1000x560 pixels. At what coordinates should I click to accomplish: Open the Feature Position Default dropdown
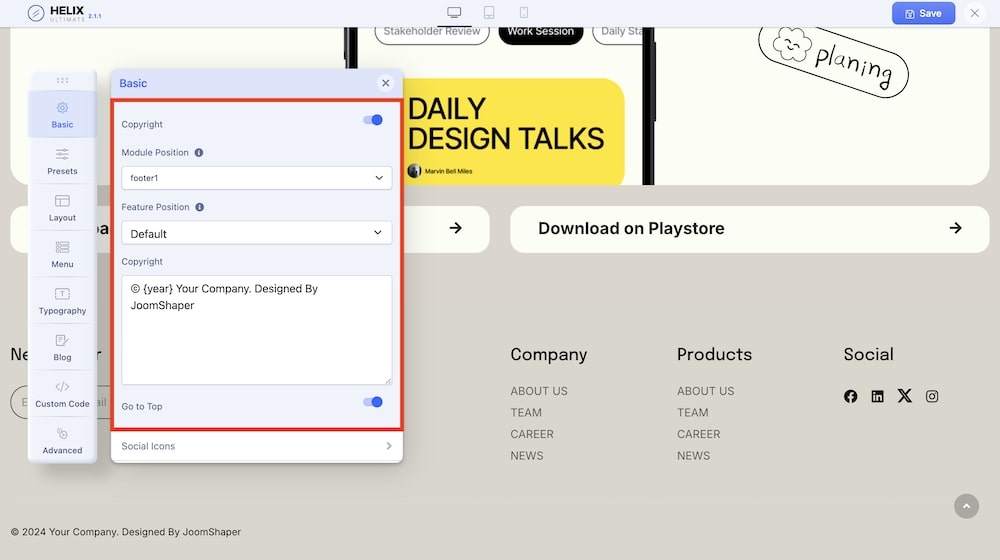(256, 233)
